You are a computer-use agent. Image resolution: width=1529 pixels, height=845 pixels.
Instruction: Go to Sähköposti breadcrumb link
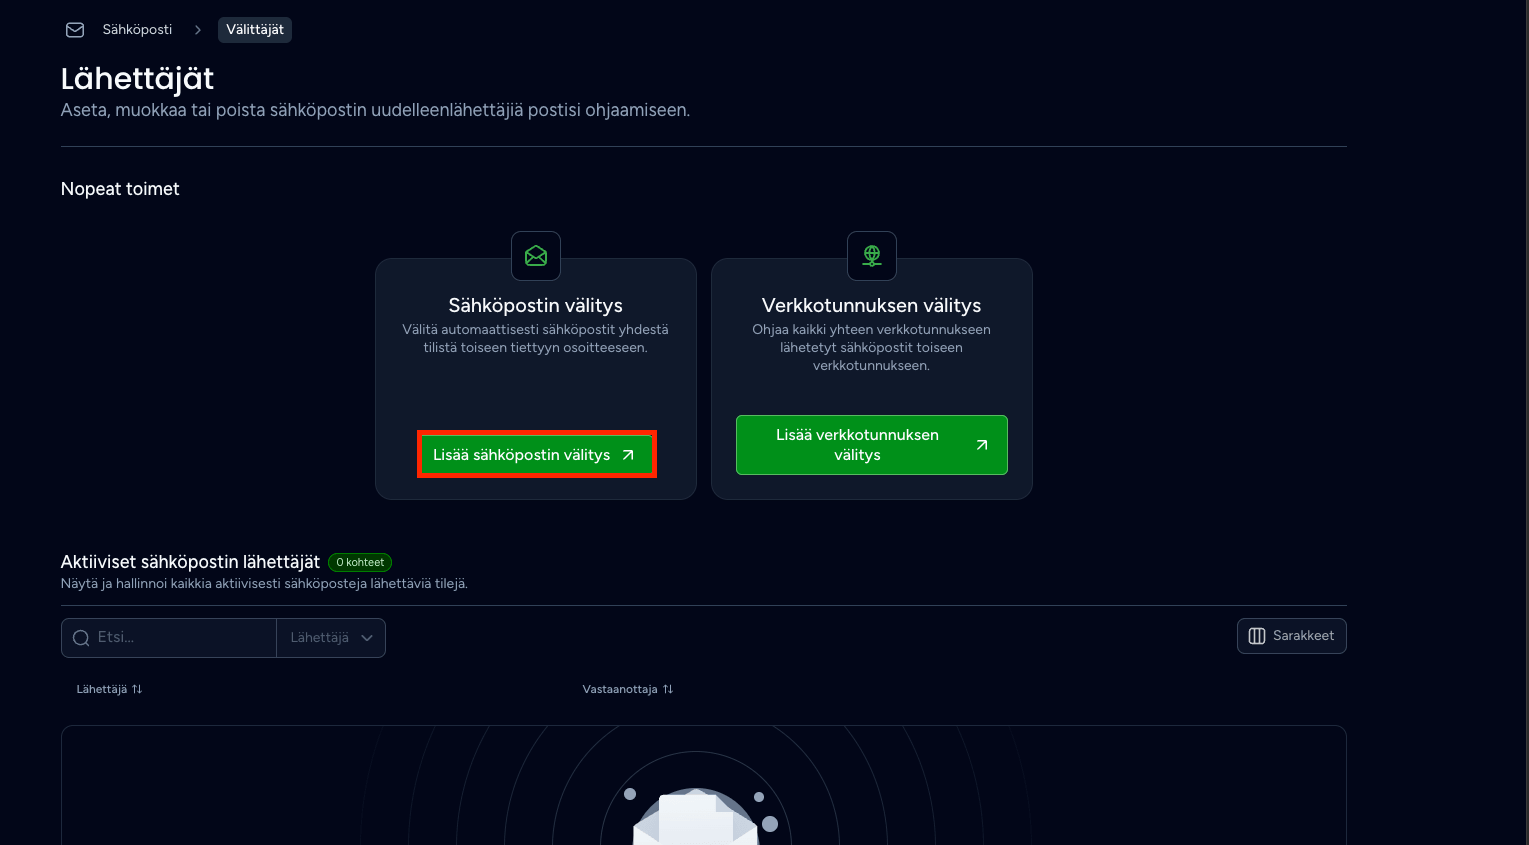point(137,30)
